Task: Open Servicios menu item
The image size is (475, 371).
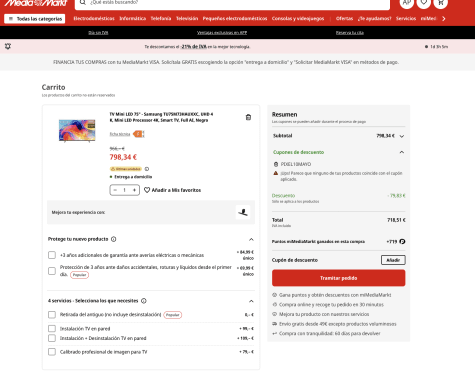Action: pyautogui.click(x=406, y=18)
